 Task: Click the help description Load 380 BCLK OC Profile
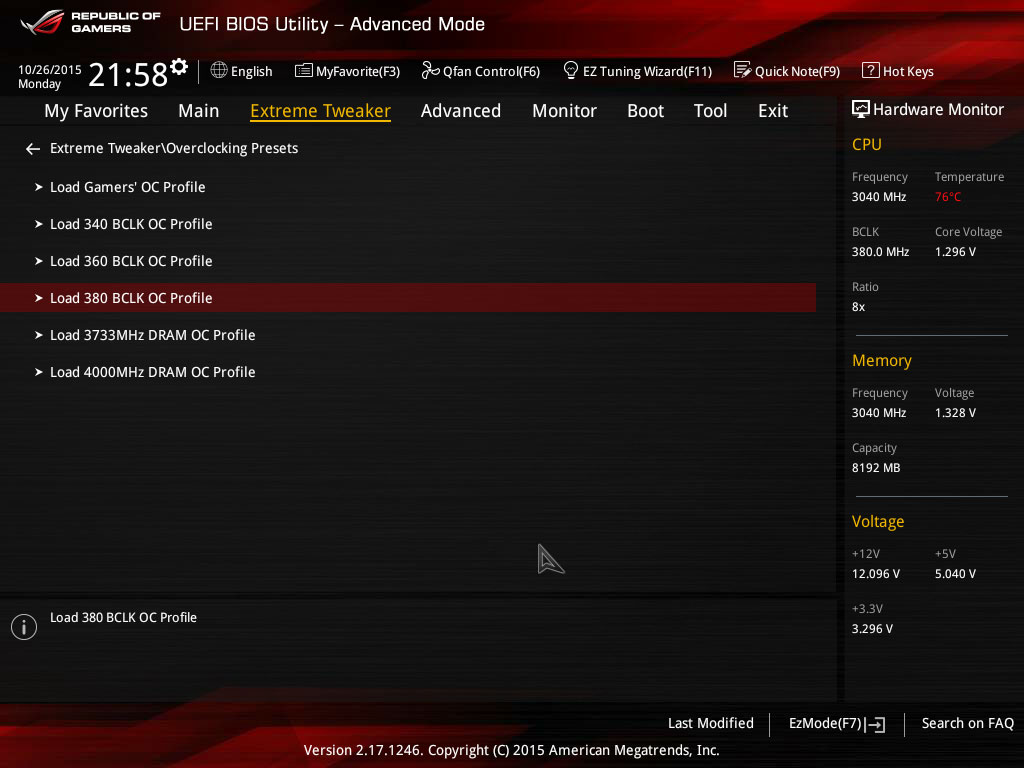pos(123,617)
